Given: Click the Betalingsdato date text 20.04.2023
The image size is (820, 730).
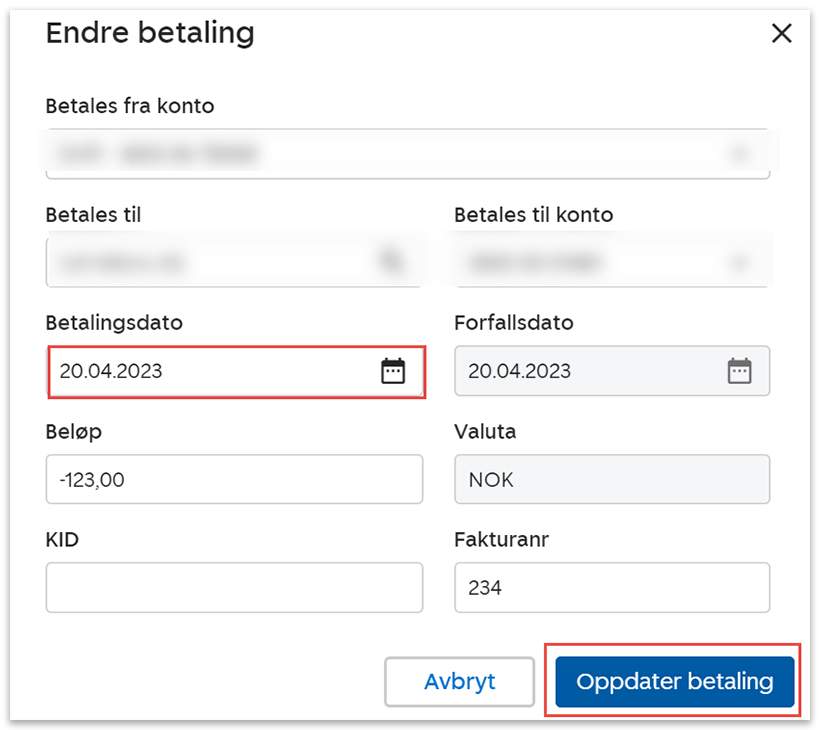Looking at the screenshot, I should [111, 371].
